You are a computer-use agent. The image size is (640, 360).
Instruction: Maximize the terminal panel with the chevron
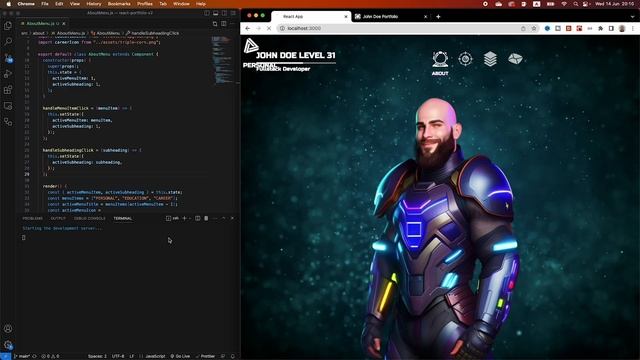coord(223,218)
